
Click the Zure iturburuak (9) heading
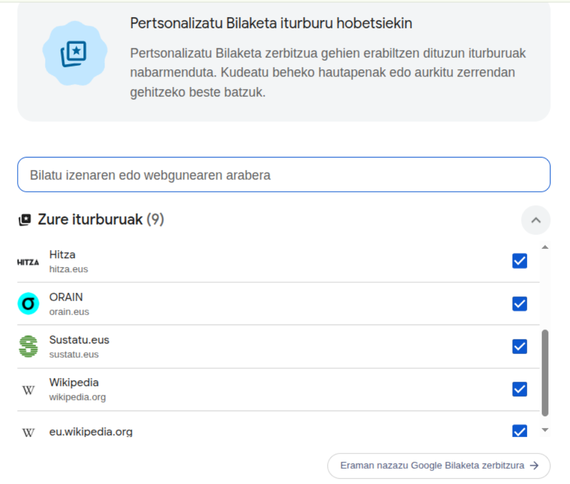[x=101, y=220]
